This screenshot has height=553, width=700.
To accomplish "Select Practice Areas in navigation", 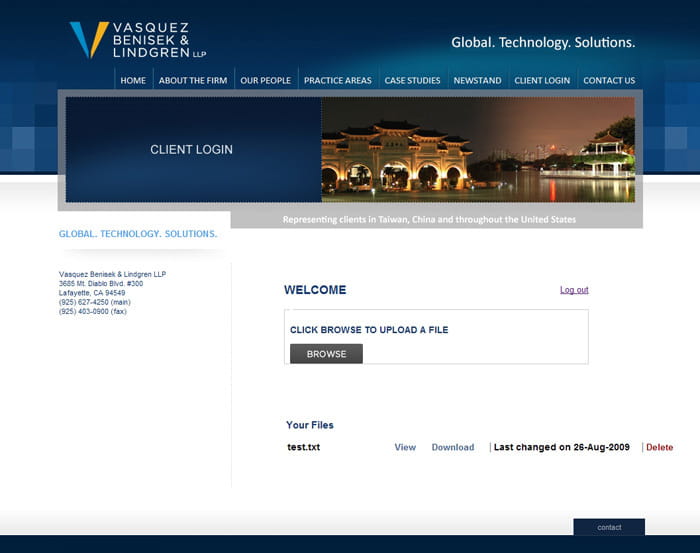I will pyautogui.click(x=338, y=80).
